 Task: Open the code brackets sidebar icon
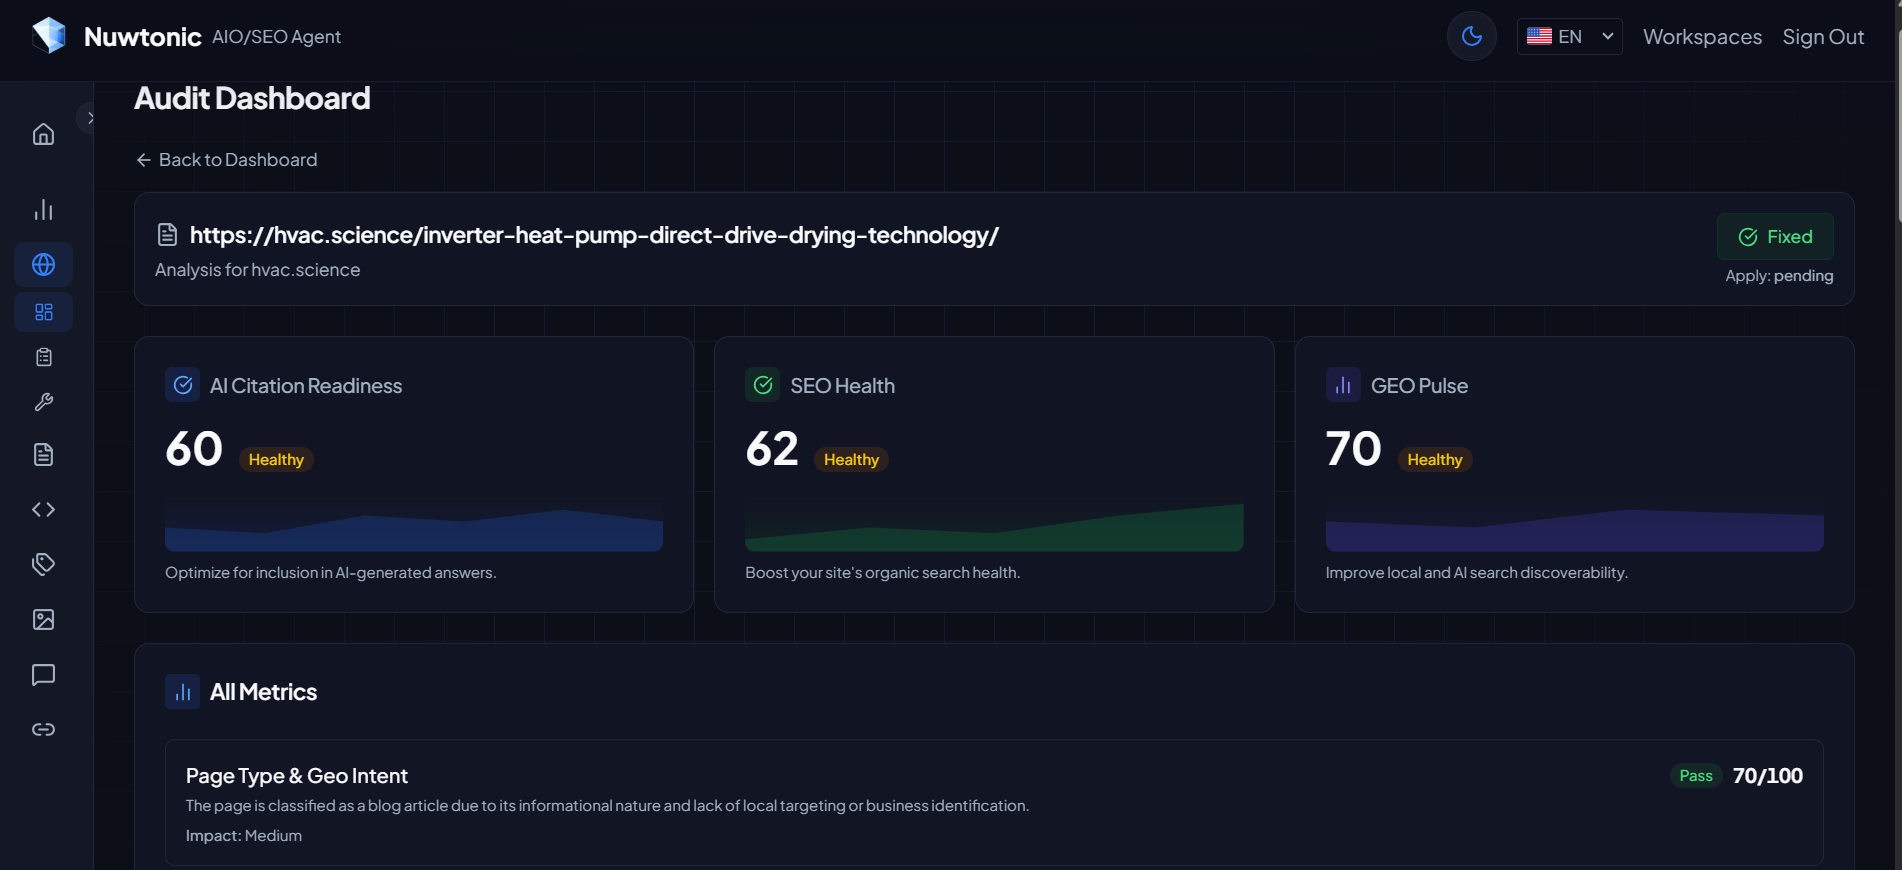point(43,510)
